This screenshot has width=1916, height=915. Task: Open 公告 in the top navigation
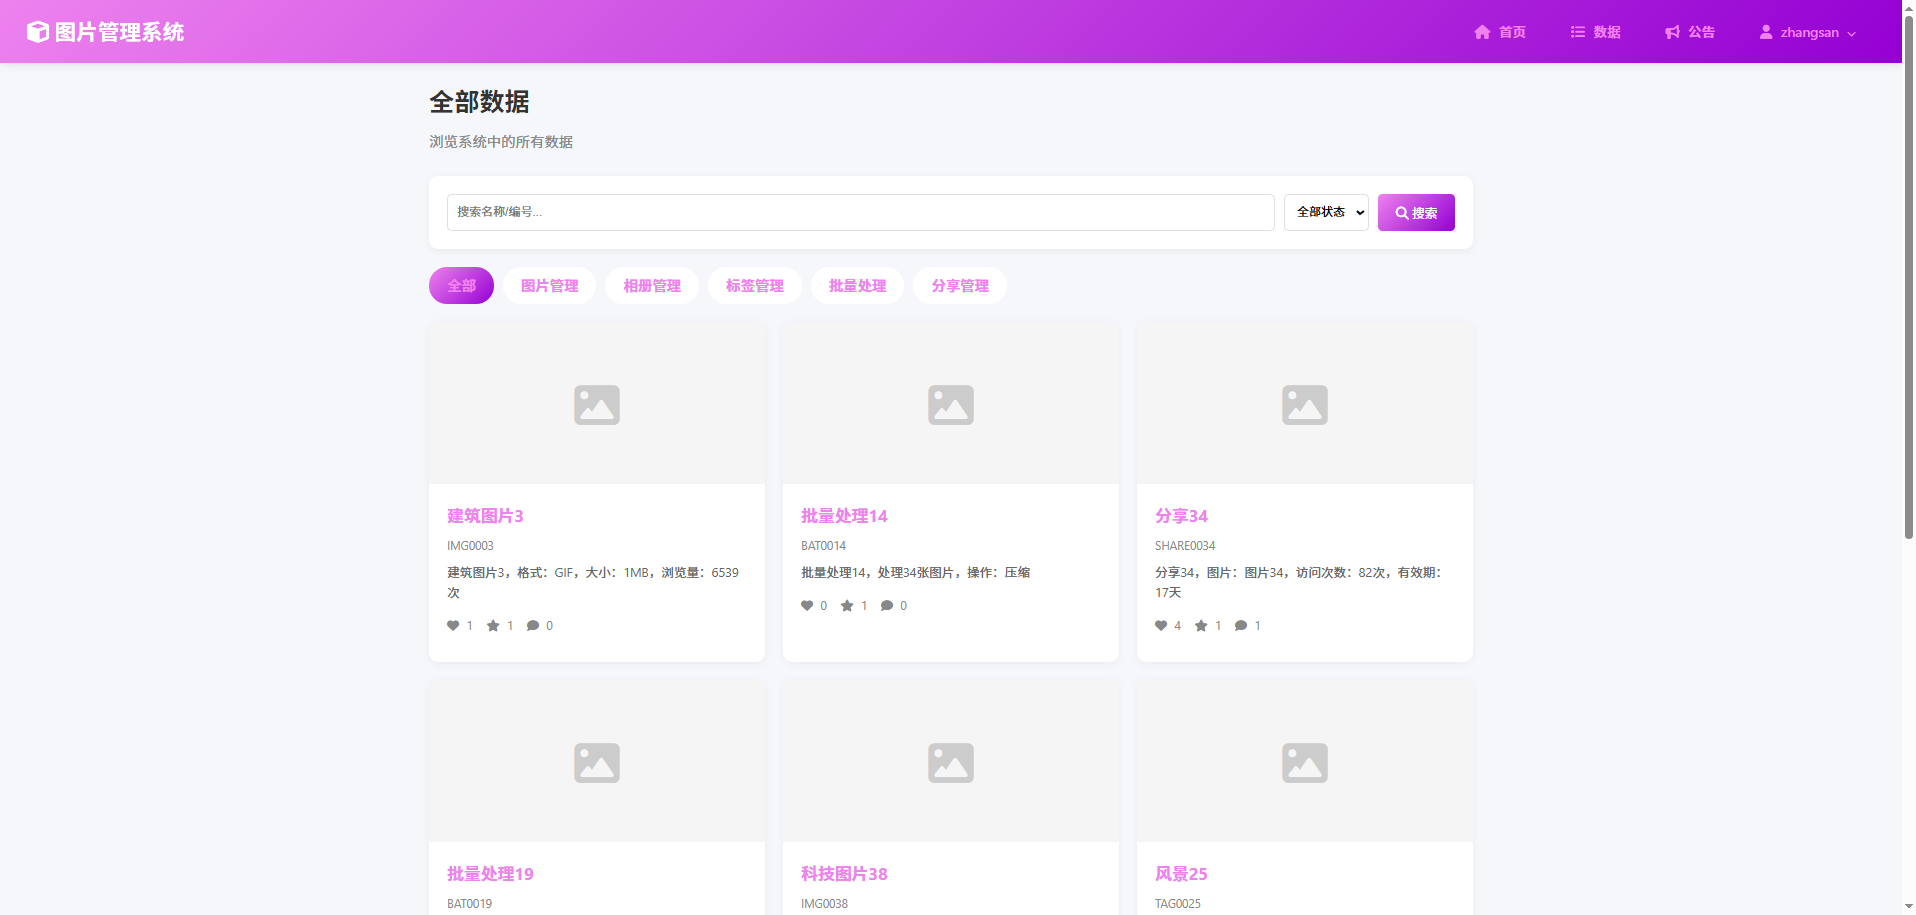click(1690, 32)
